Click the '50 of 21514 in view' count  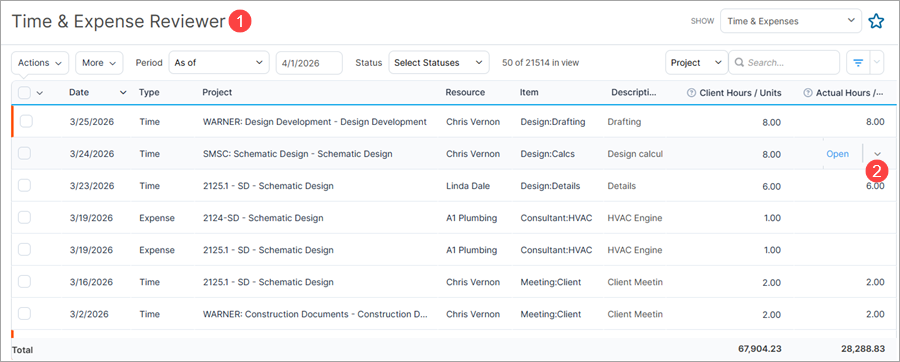pos(540,63)
